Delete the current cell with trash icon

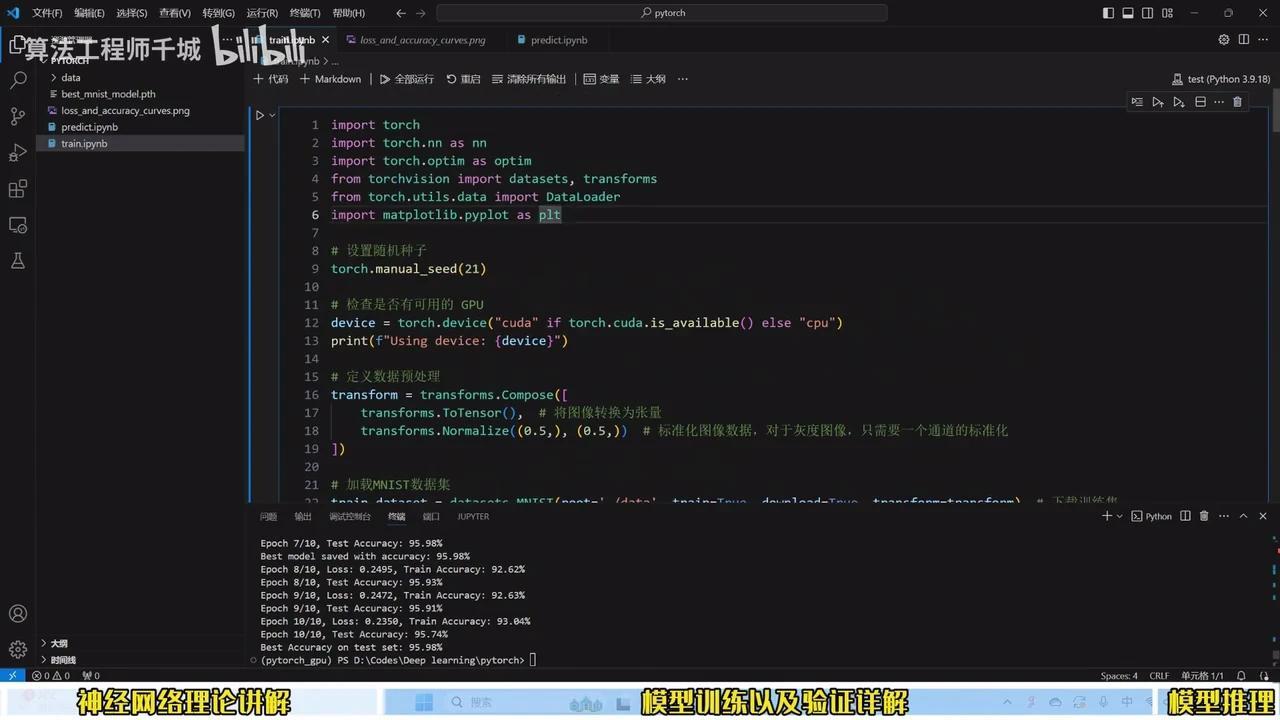pyautogui.click(x=1237, y=101)
